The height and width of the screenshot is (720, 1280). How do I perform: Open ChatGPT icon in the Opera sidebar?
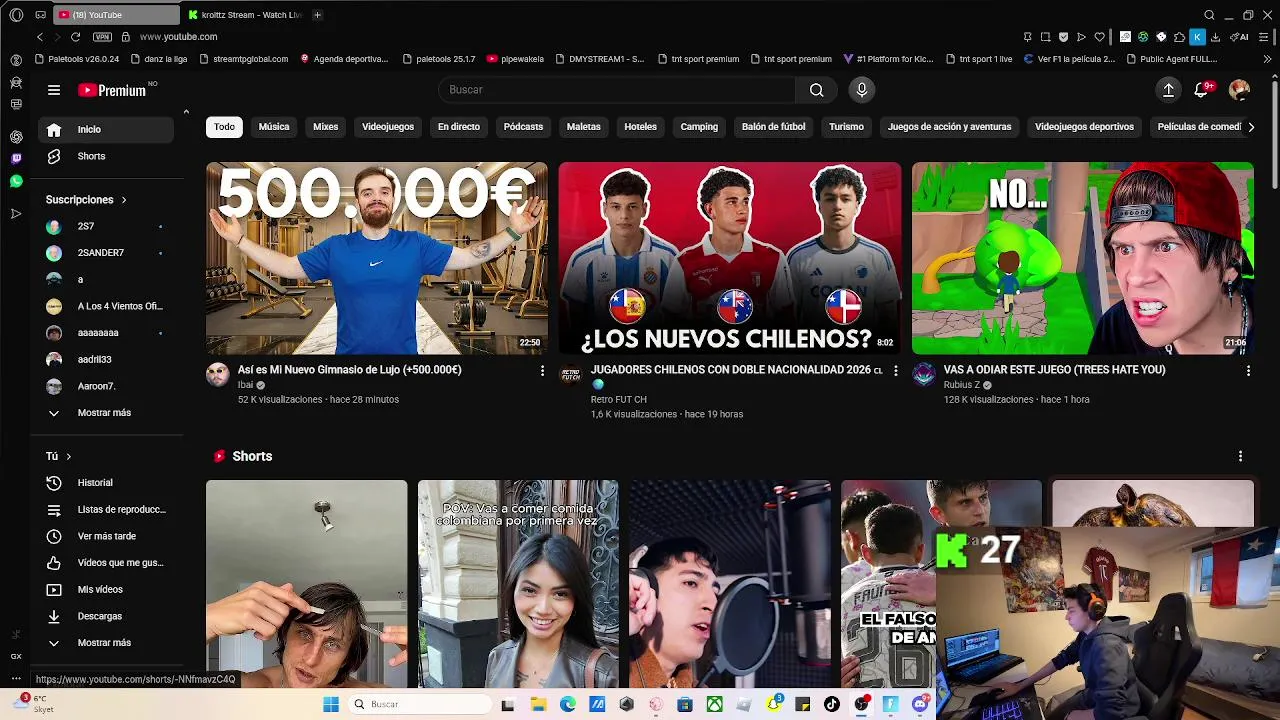pyautogui.click(x=16, y=137)
